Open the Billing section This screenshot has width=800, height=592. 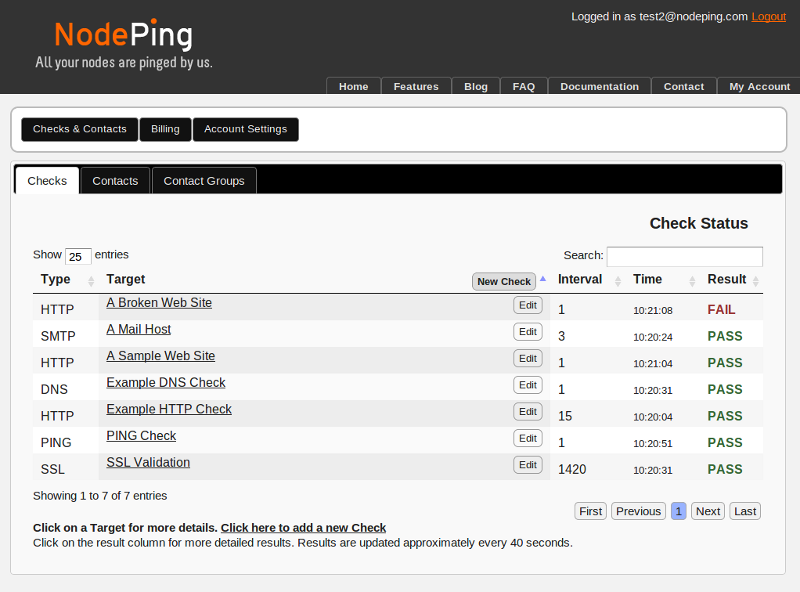[165, 129]
